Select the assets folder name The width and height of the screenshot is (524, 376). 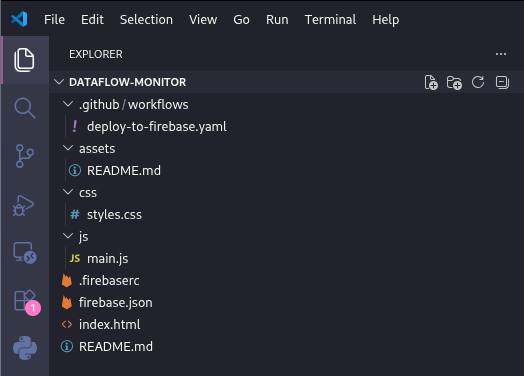[97, 149]
